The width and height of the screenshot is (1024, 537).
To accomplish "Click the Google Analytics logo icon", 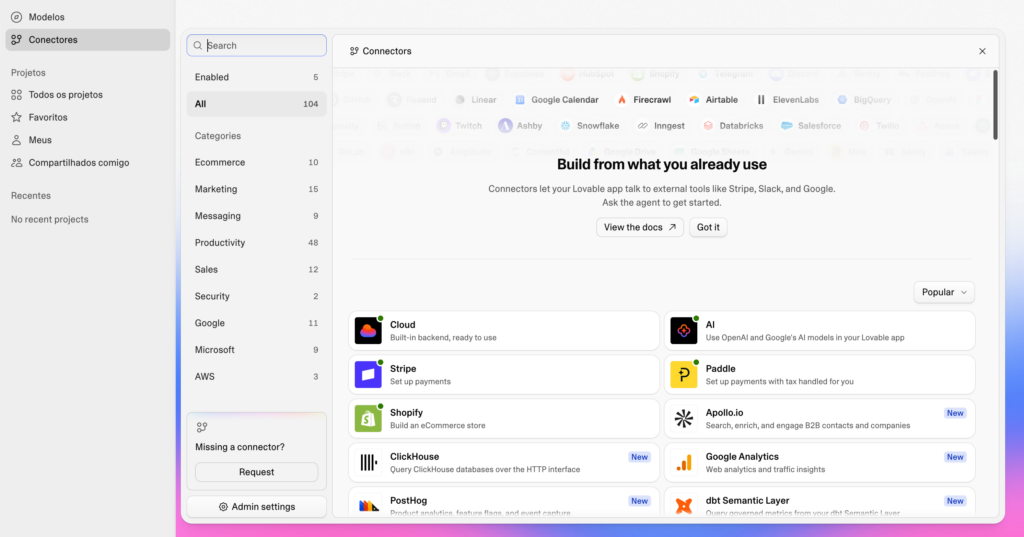I will (684, 463).
